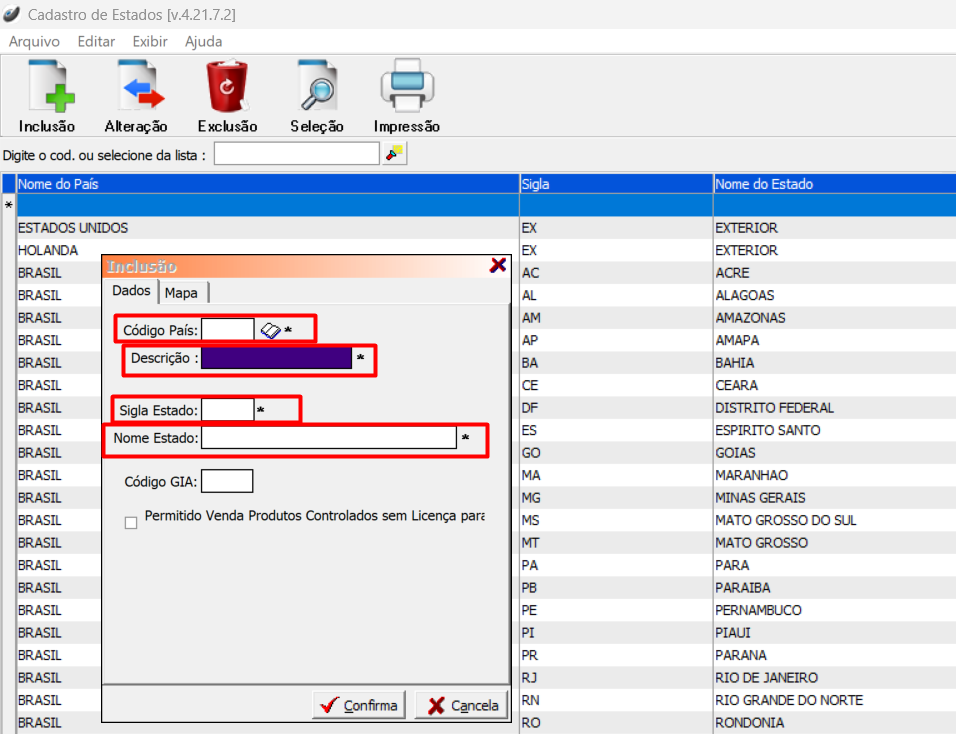Click the Nome Estado input field
Screen dimensions: 956x734
[328, 438]
